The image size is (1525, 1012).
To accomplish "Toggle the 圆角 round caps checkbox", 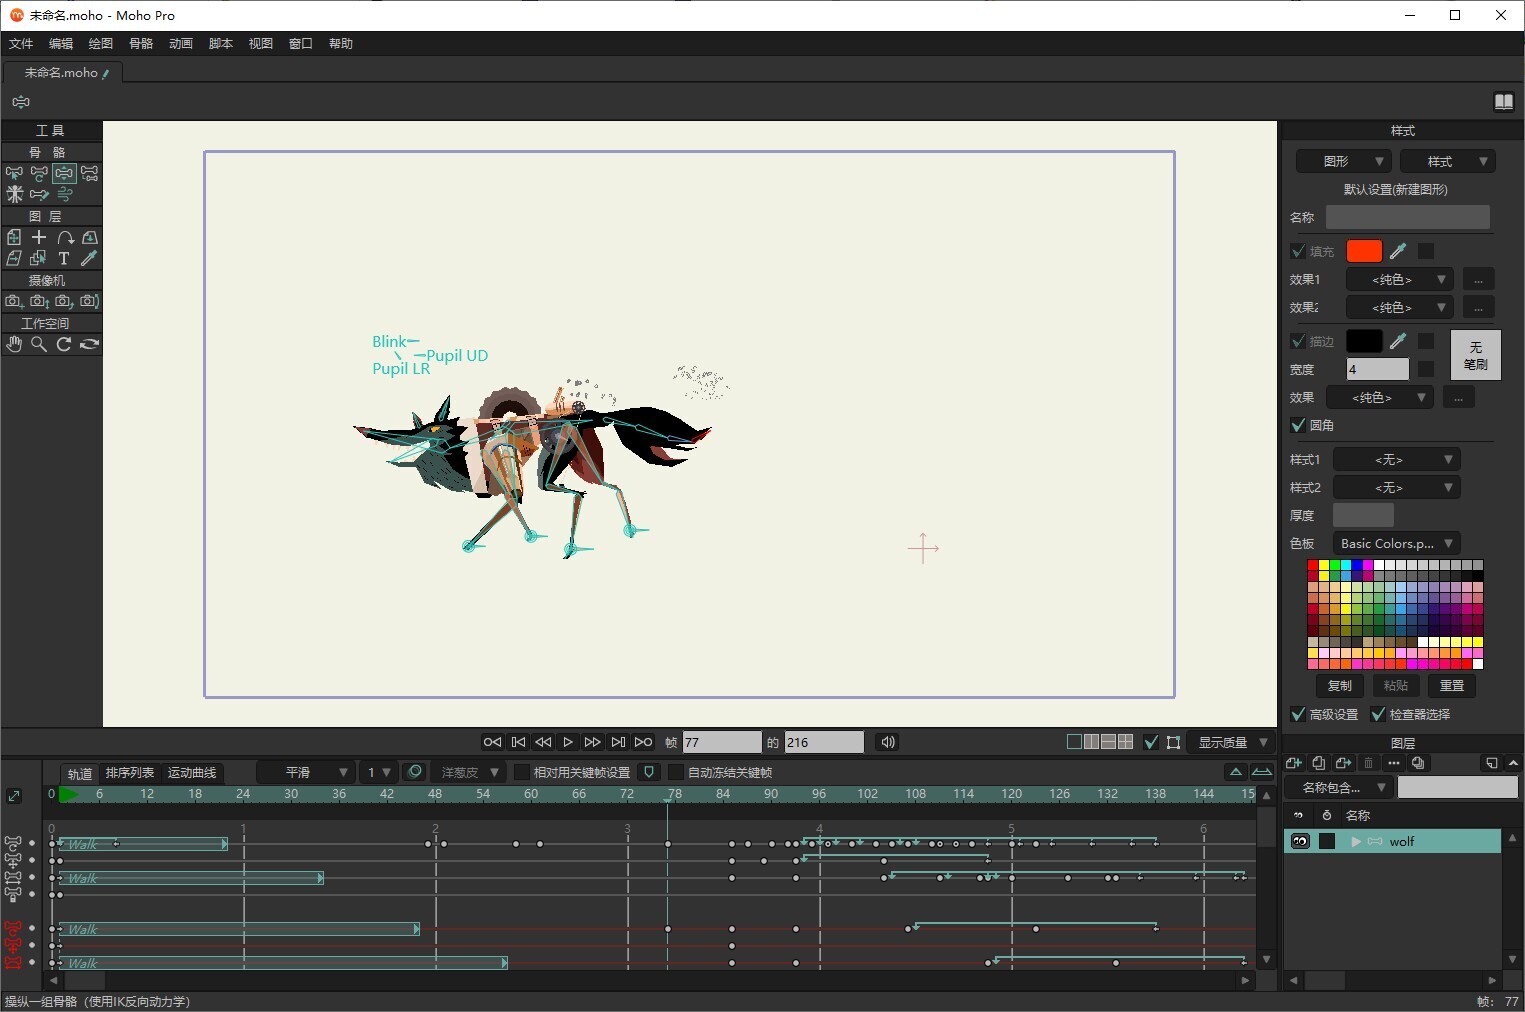I will click(1298, 425).
